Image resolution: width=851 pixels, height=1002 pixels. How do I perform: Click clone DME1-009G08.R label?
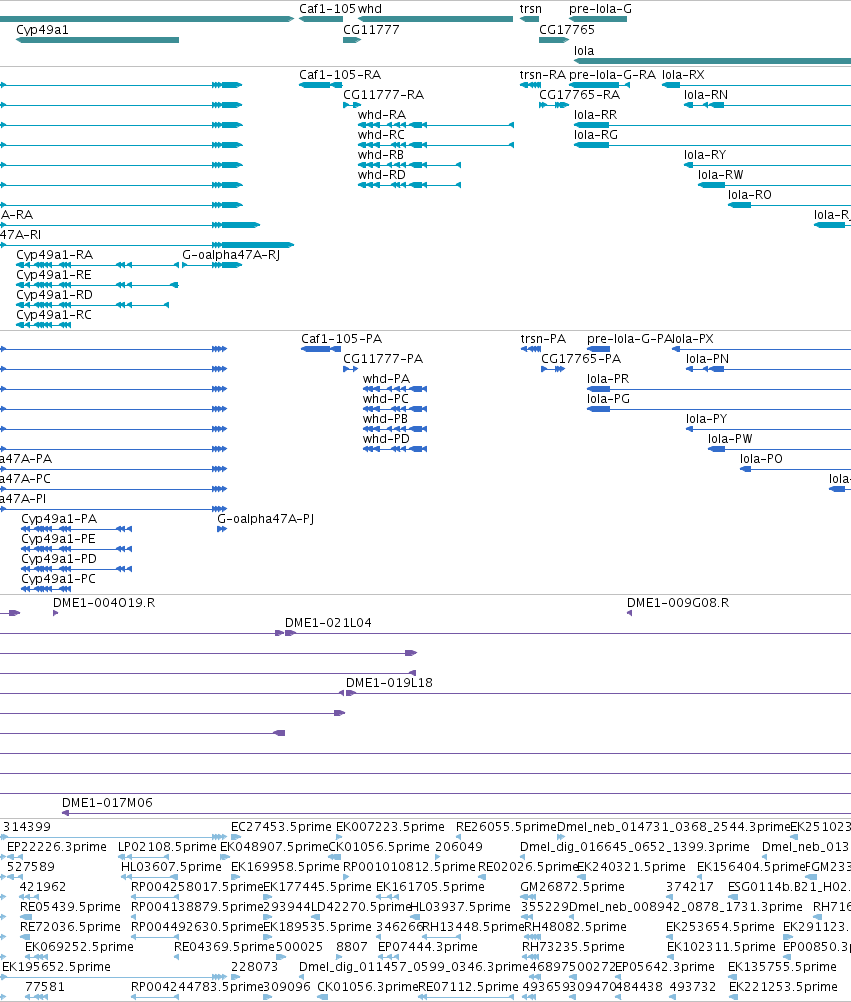[678, 603]
